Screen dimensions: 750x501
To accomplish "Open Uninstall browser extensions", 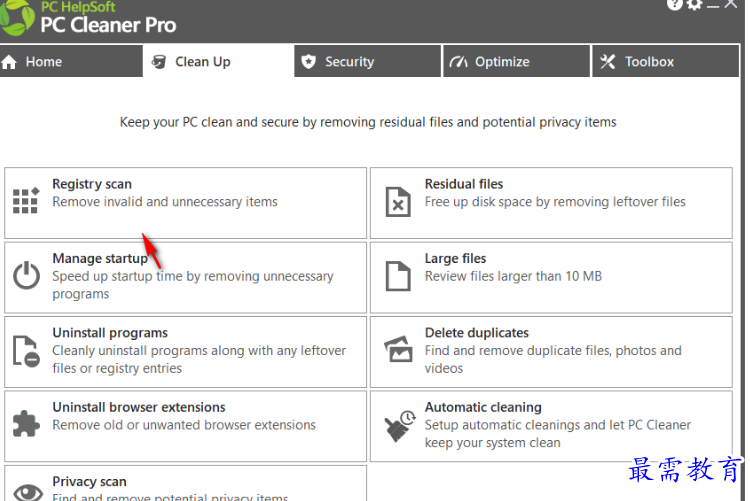I will [x=186, y=426].
